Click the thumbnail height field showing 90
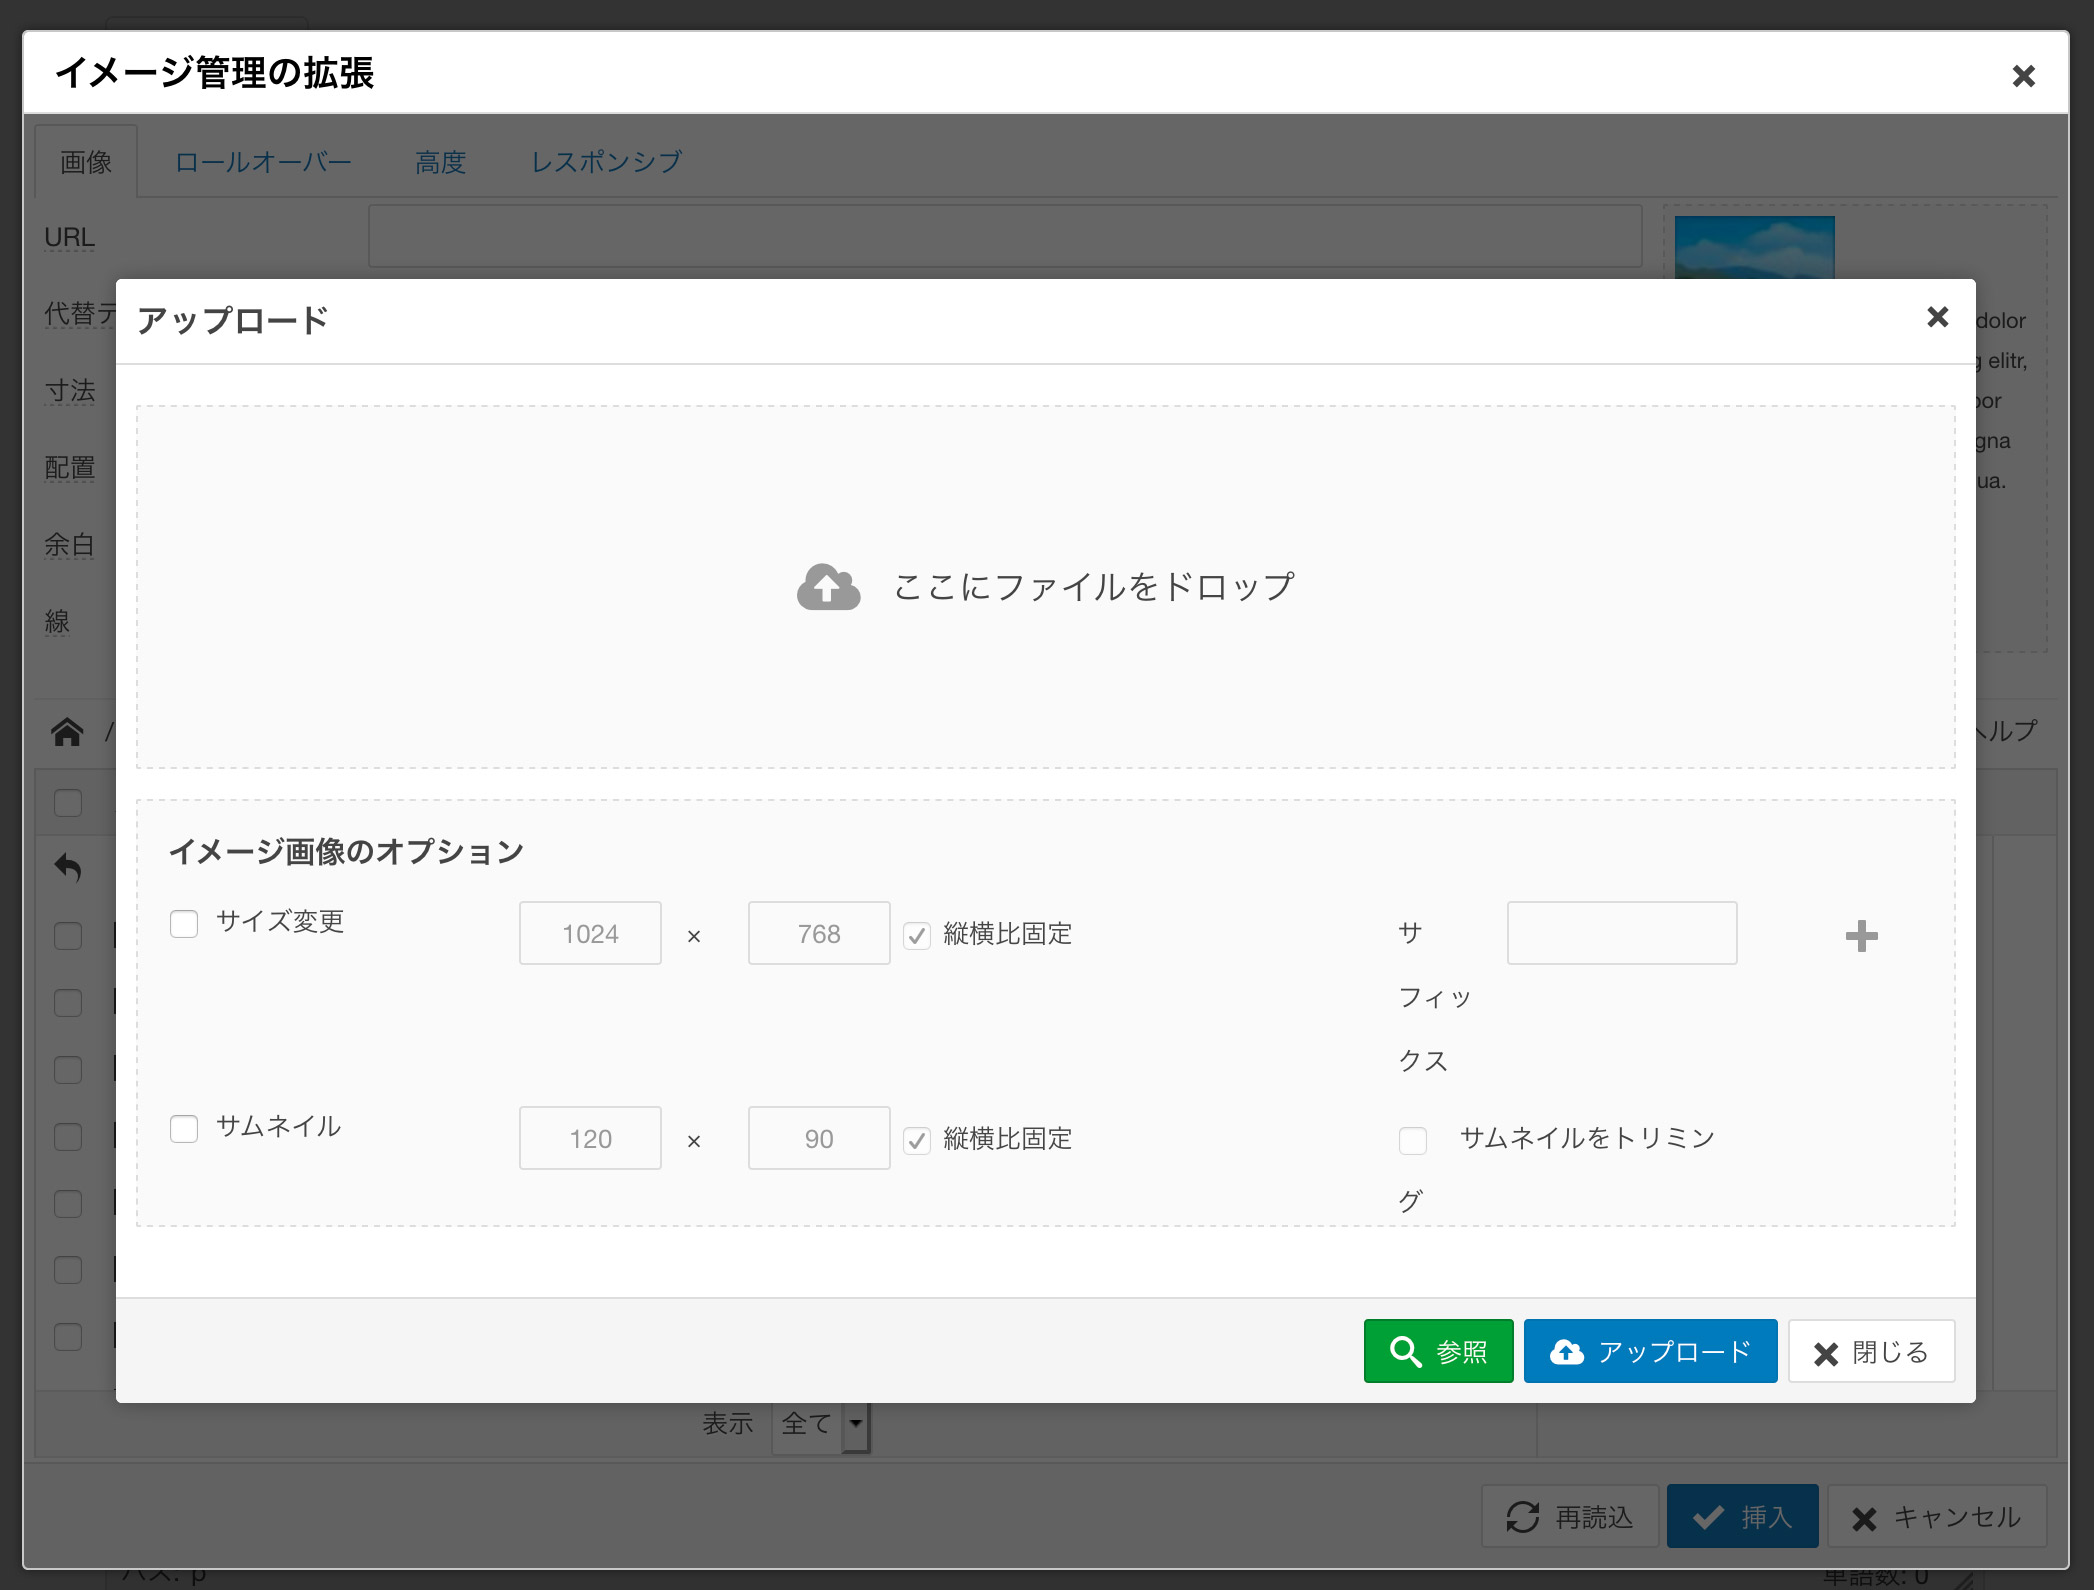This screenshot has width=2094, height=1590. coord(818,1138)
